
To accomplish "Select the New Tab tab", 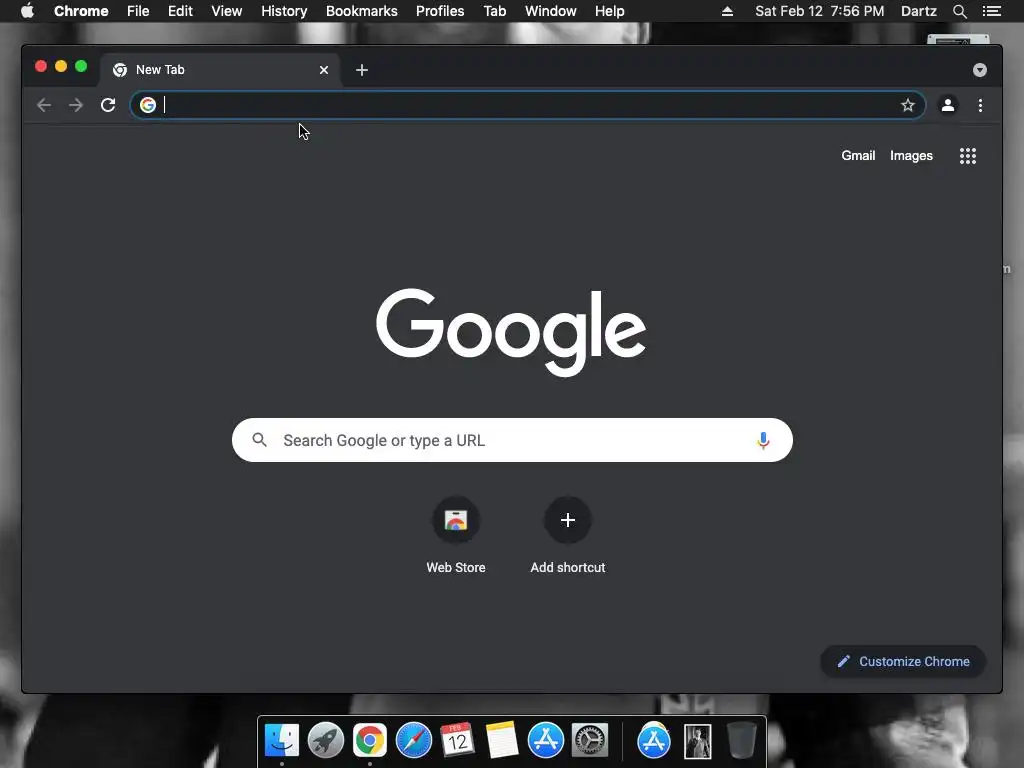I will point(219,70).
